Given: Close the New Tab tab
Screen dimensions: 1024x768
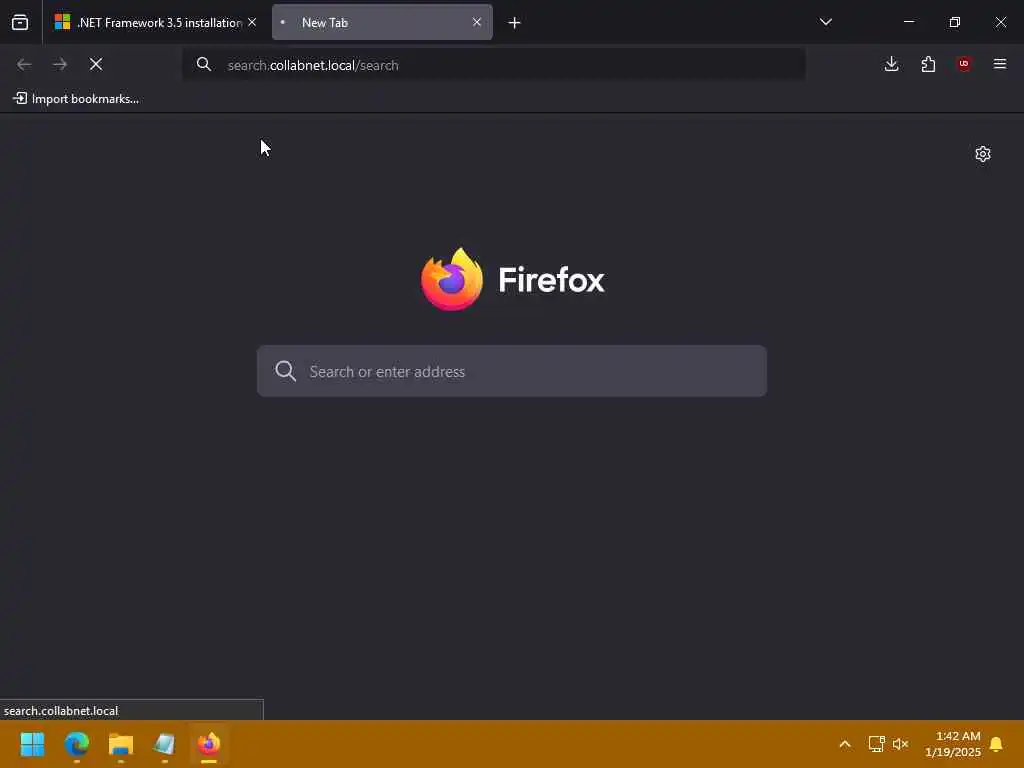Looking at the screenshot, I should coord(477,22).
